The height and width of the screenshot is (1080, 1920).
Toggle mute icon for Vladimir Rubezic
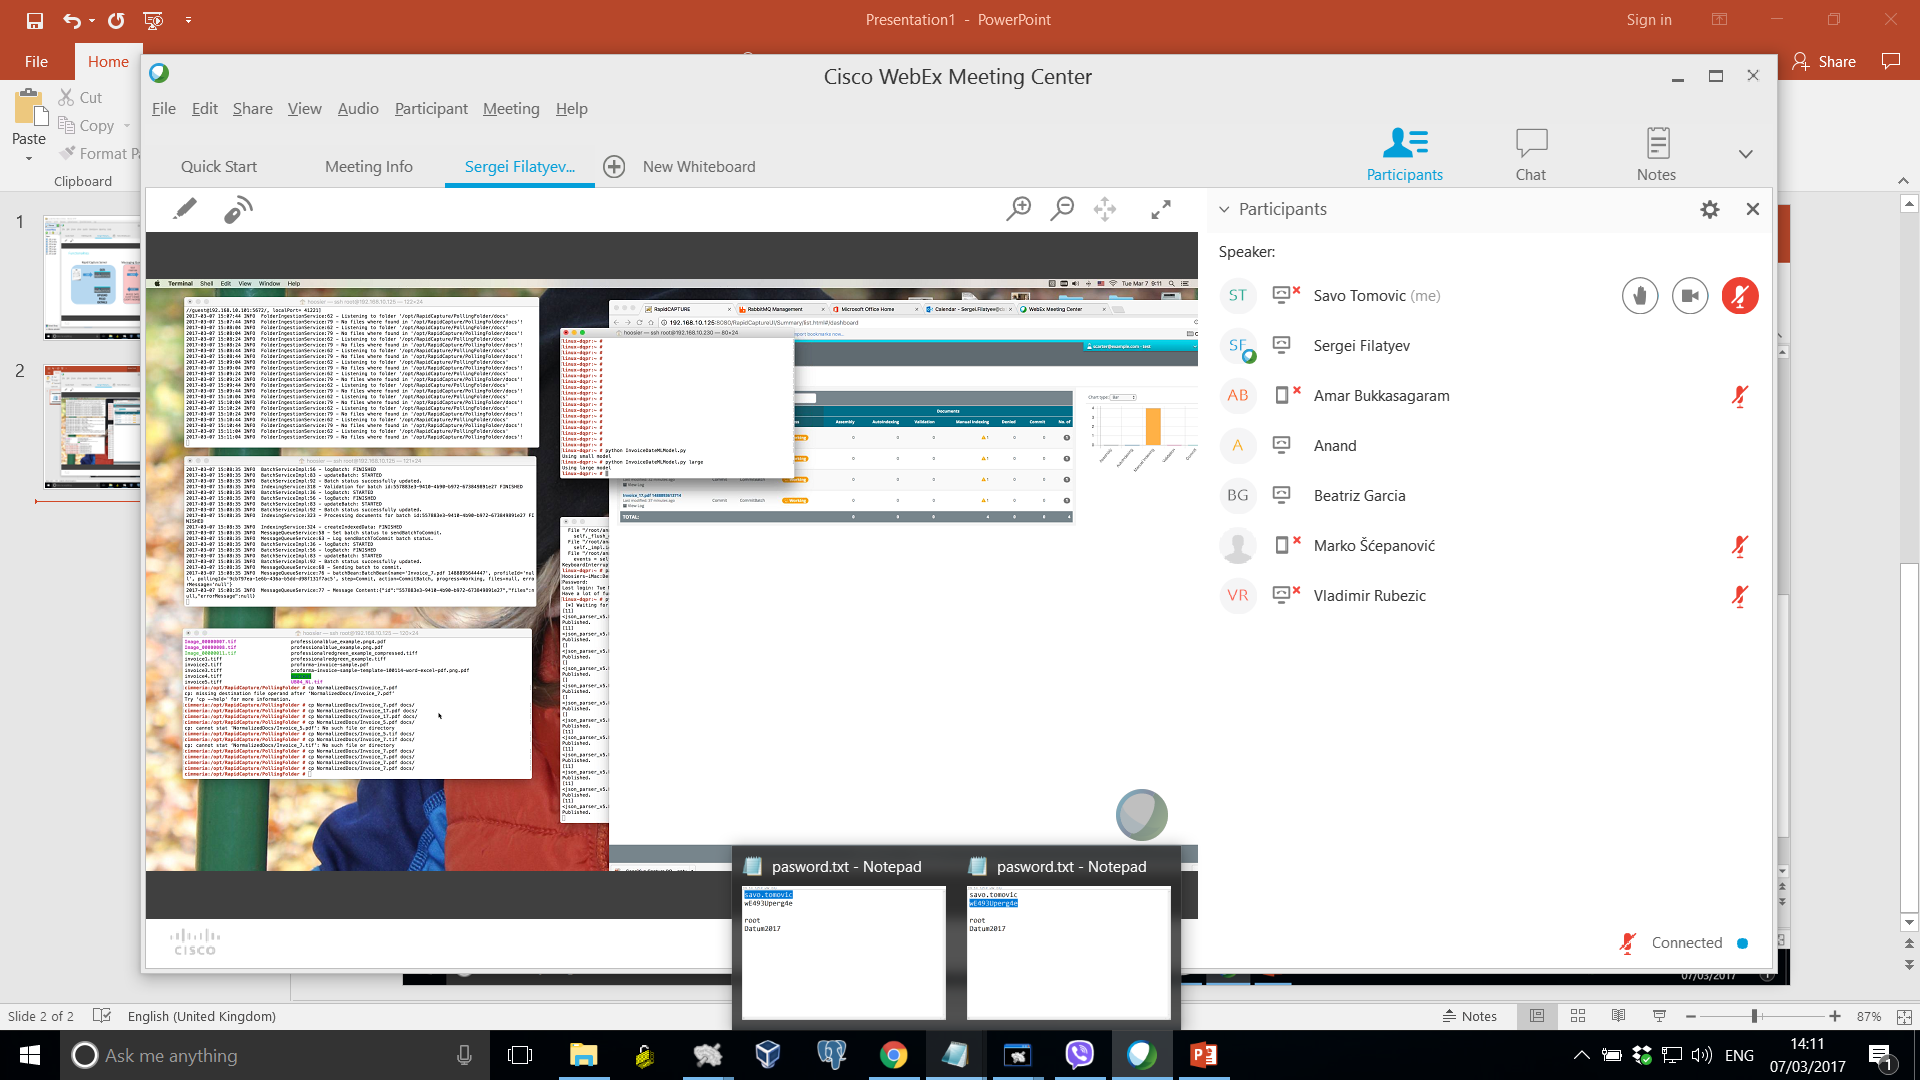click(x=1740, y=596)
